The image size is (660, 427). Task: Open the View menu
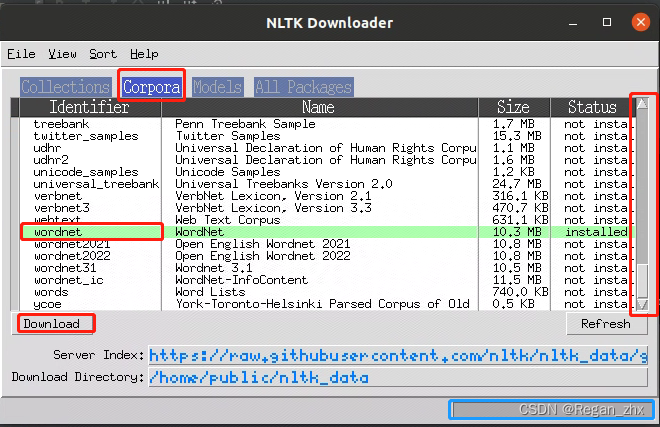[62, 54]
